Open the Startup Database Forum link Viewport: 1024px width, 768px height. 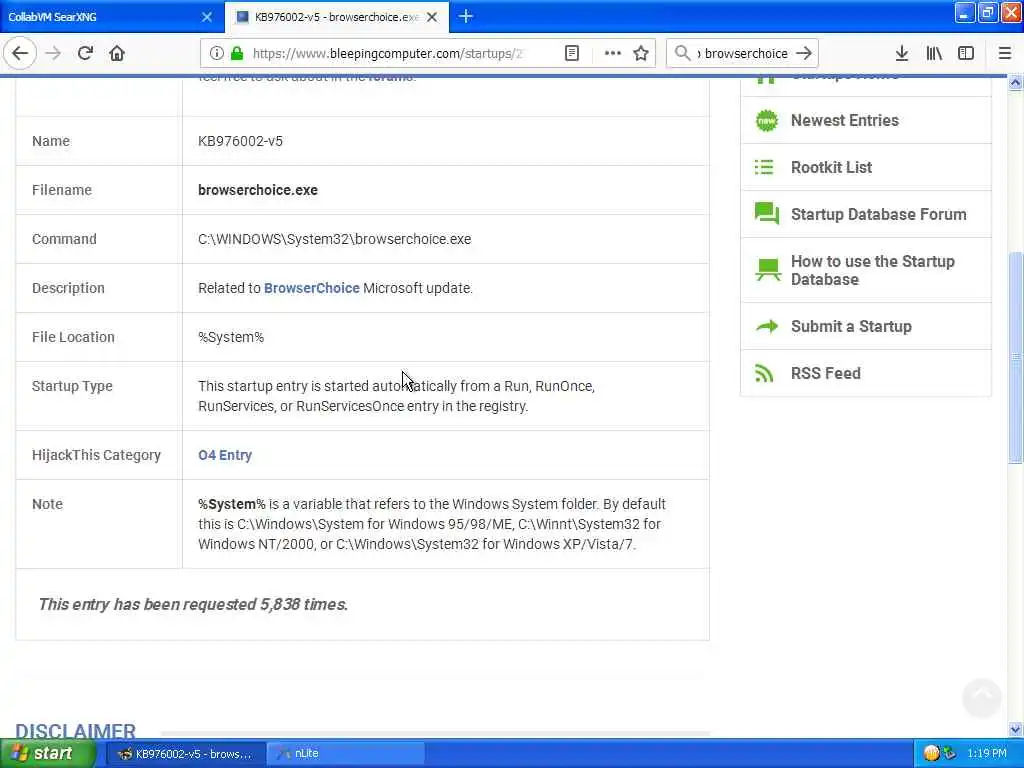pos(878,214)
